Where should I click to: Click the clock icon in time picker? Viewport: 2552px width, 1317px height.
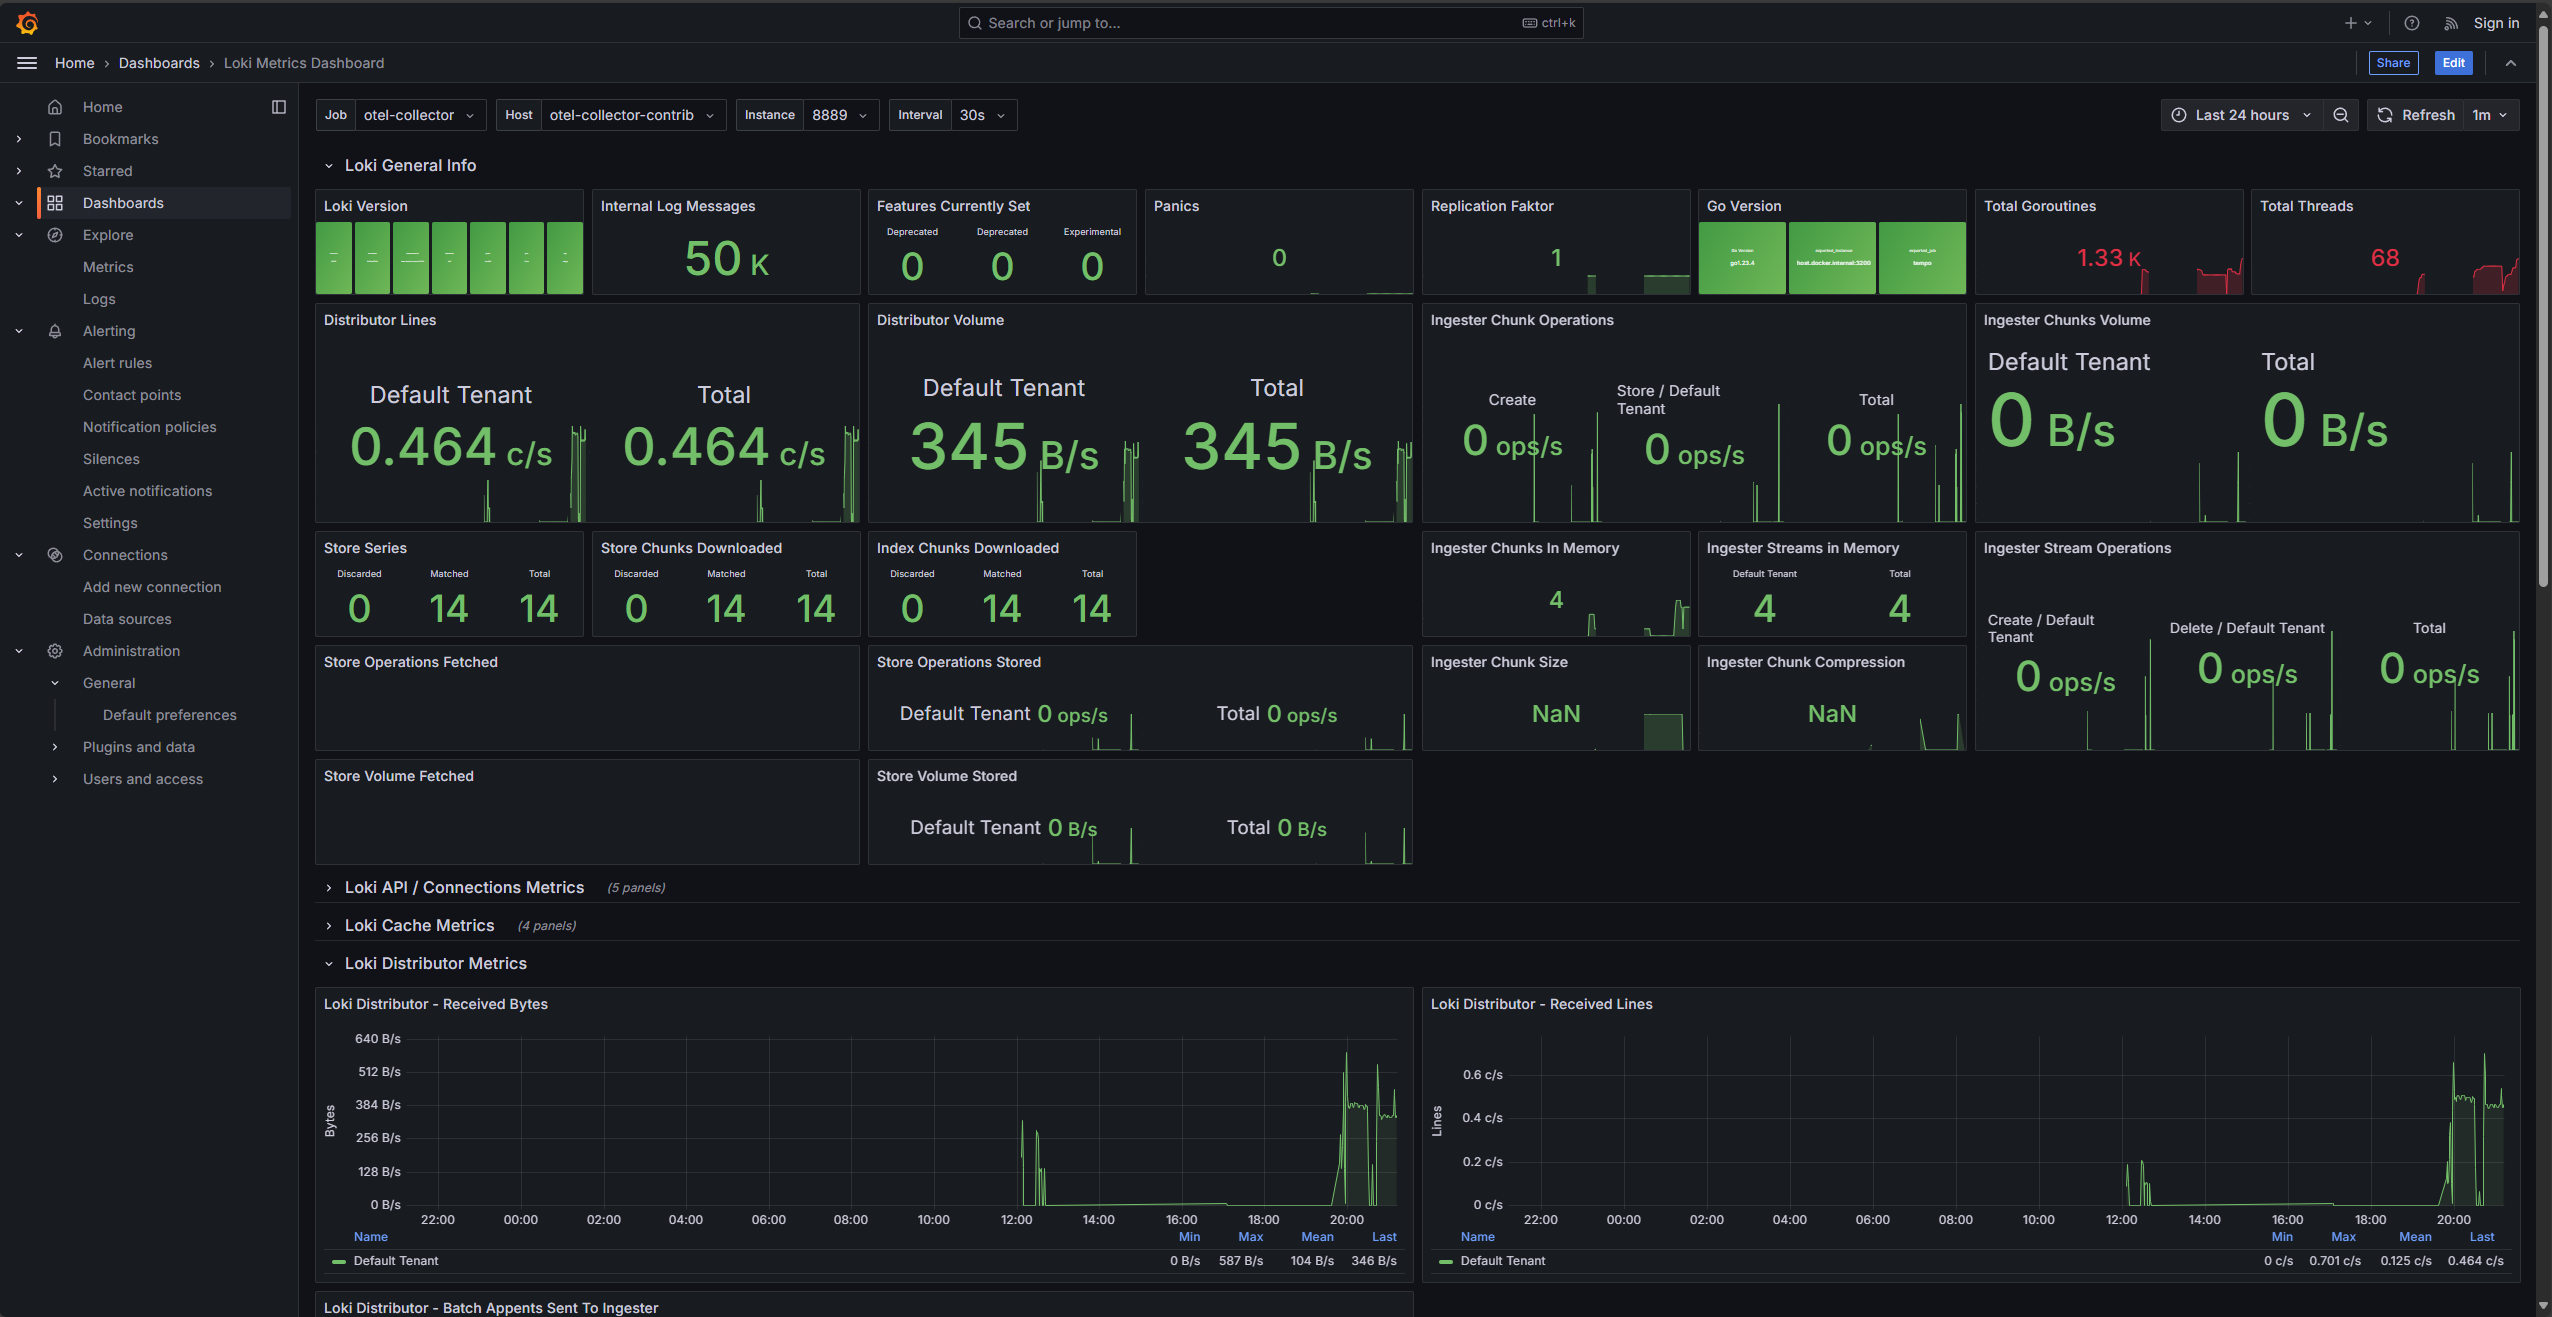[x=2179, y=115]
